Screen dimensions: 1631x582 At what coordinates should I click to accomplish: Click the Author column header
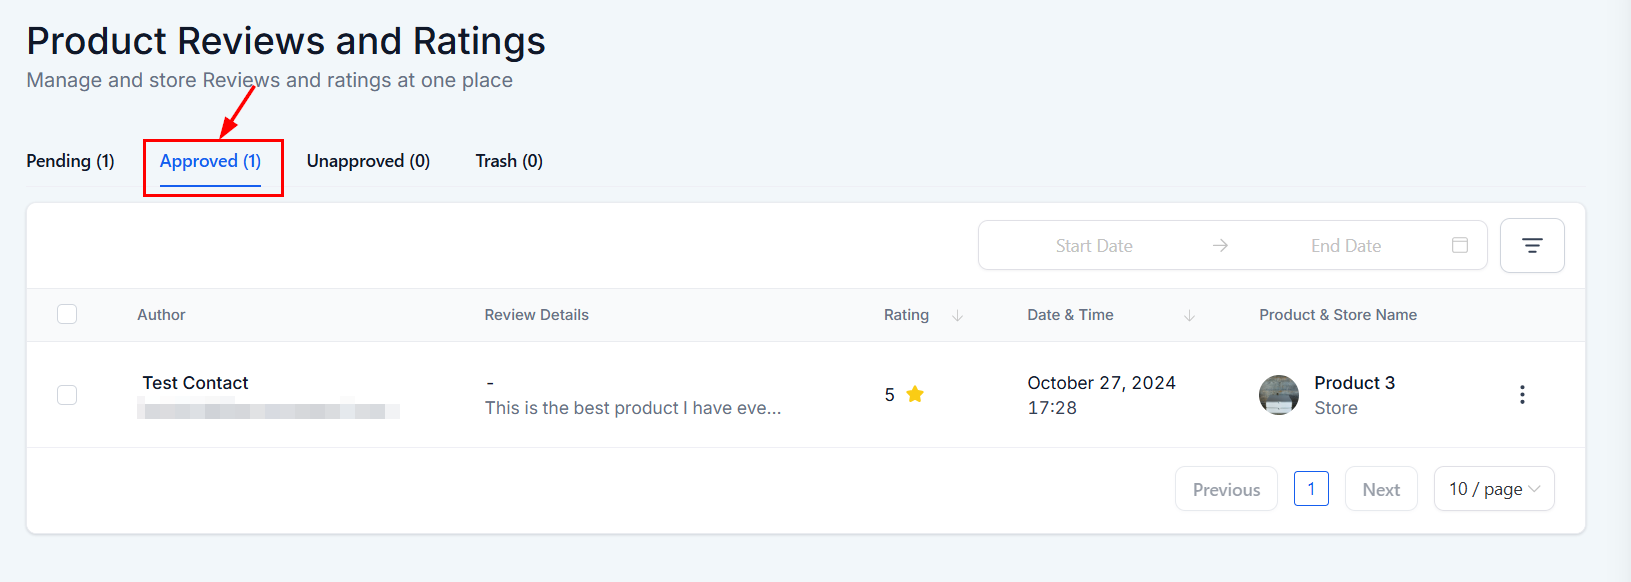point(161,315)
